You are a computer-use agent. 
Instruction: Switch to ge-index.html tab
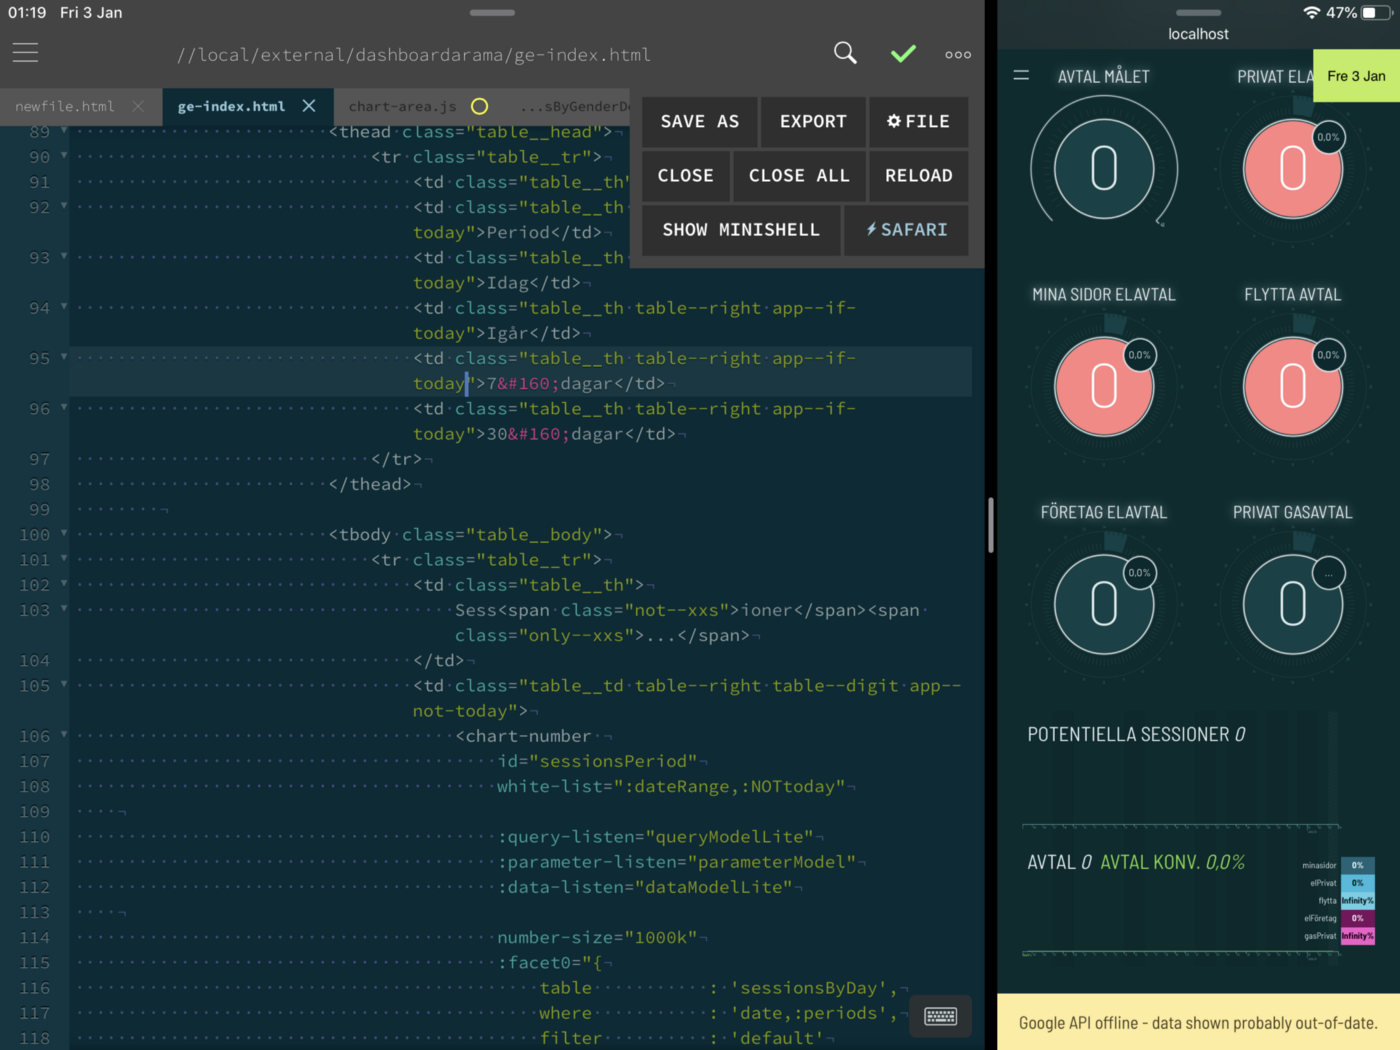click(x=231, y=106)
